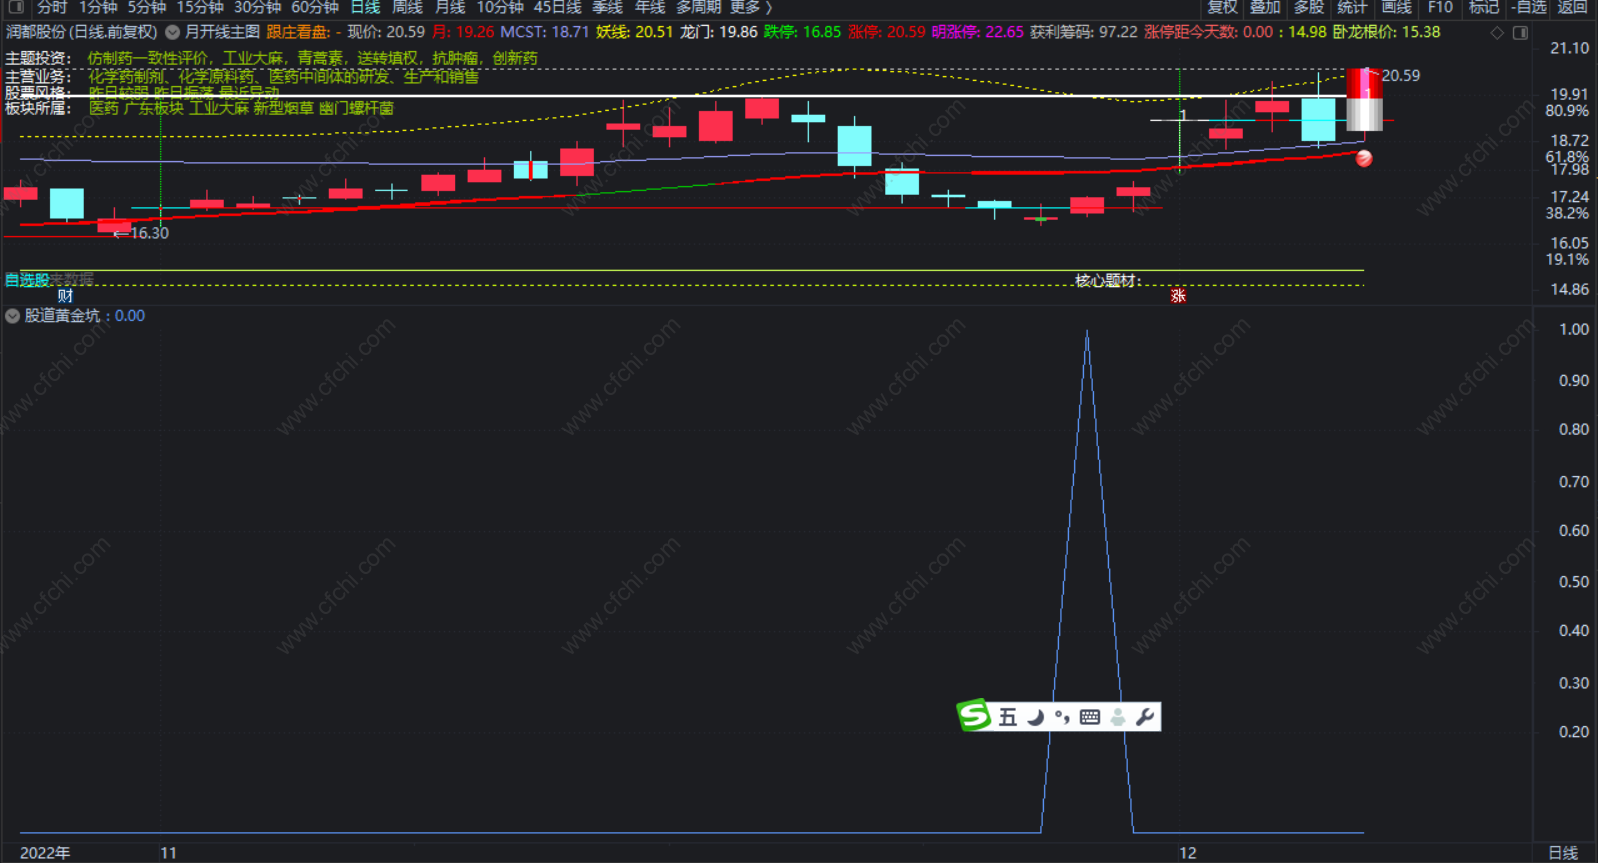Select the 月线 monthly period

(450, 7)
